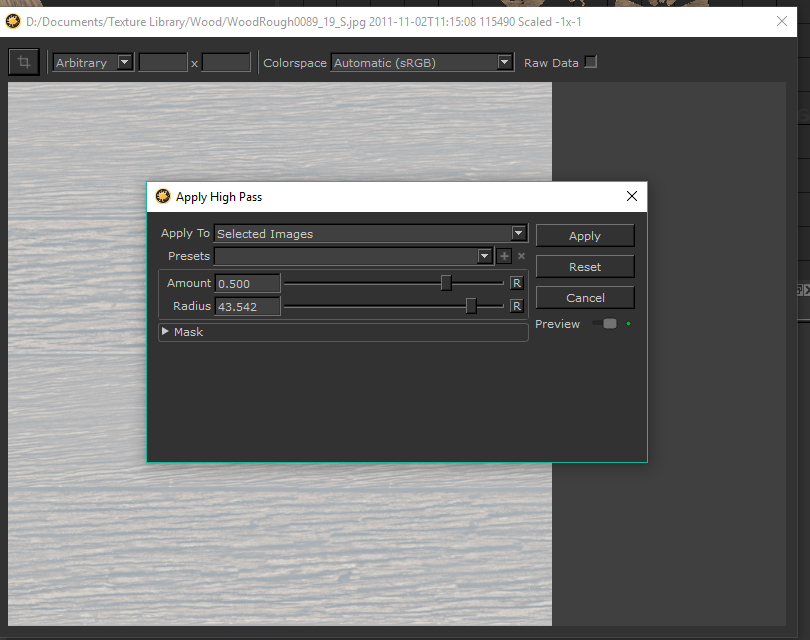Click the Cancel button
The height and width of the screenshot is (640, 810).
tap(585, 298)
